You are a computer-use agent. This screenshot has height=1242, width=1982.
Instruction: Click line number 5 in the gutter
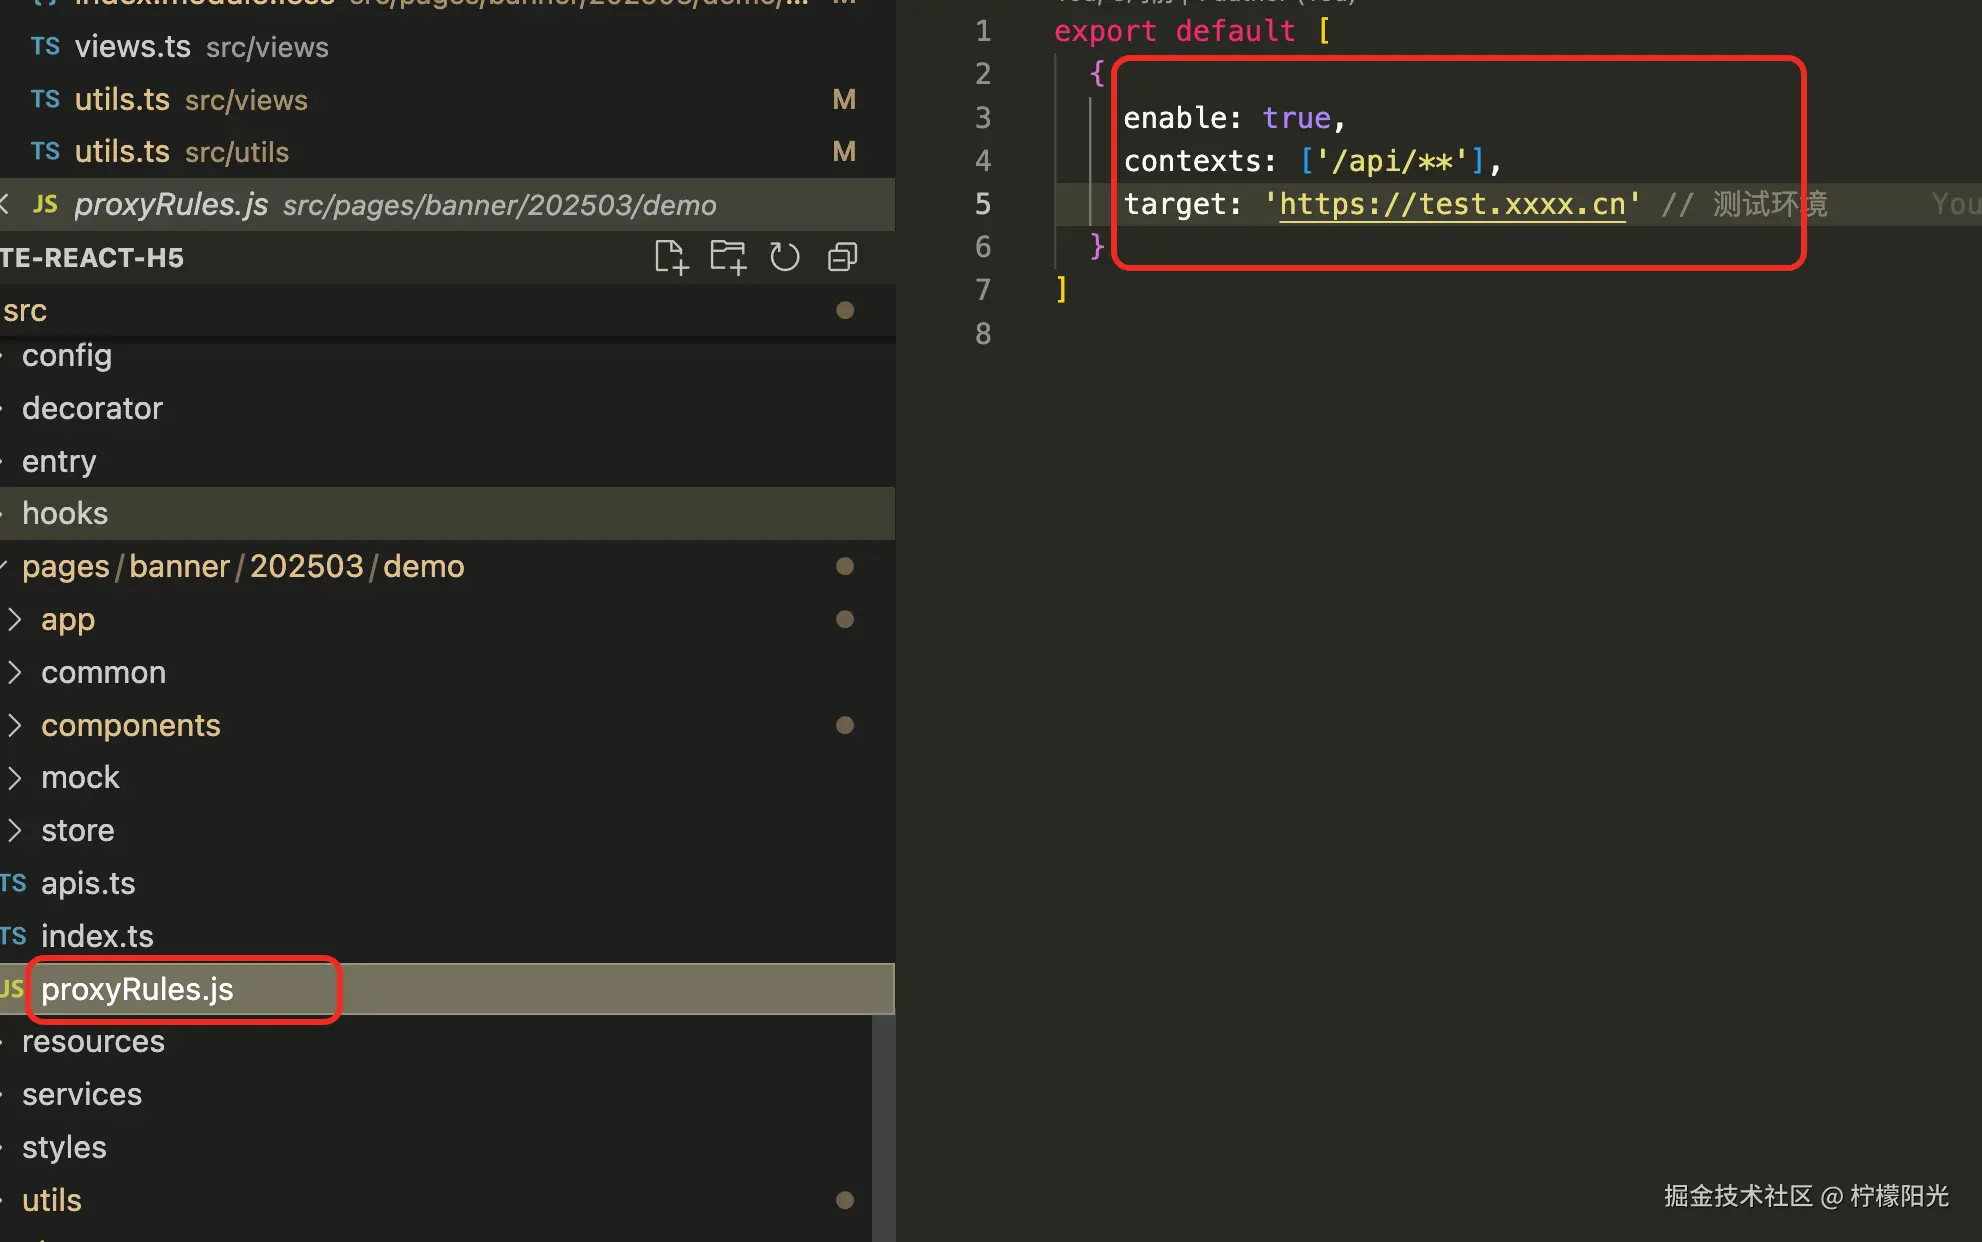pos(983,205)
